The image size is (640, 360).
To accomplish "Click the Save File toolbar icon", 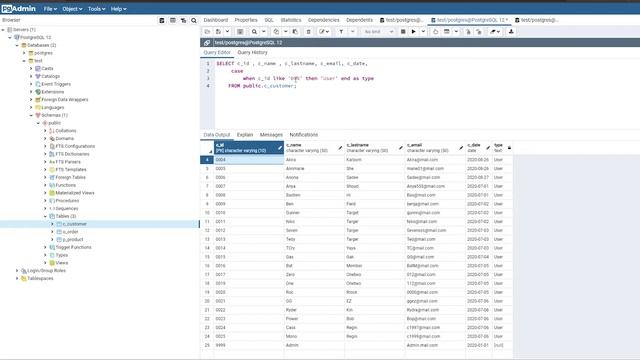I will click(x=218, y=32).
